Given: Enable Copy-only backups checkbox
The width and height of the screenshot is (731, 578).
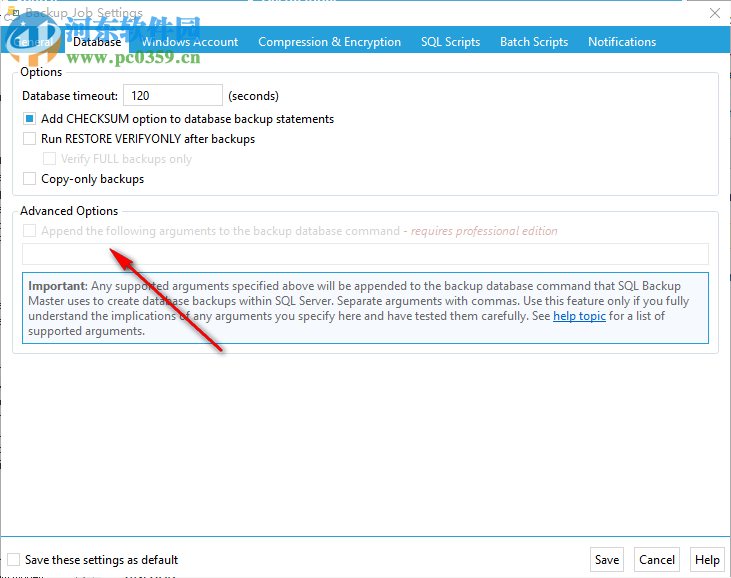Looking at the screenshot, I should coord(29,179).
